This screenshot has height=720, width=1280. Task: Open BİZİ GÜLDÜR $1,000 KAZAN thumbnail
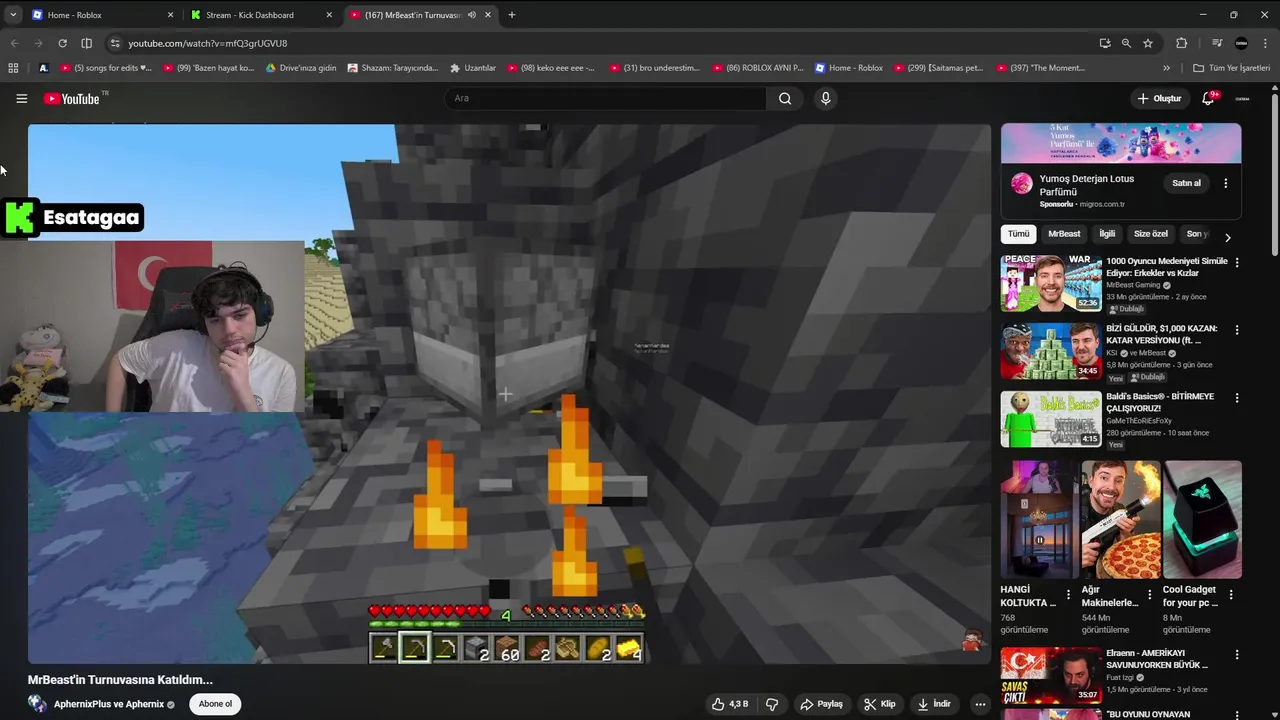click(1051, 351)
